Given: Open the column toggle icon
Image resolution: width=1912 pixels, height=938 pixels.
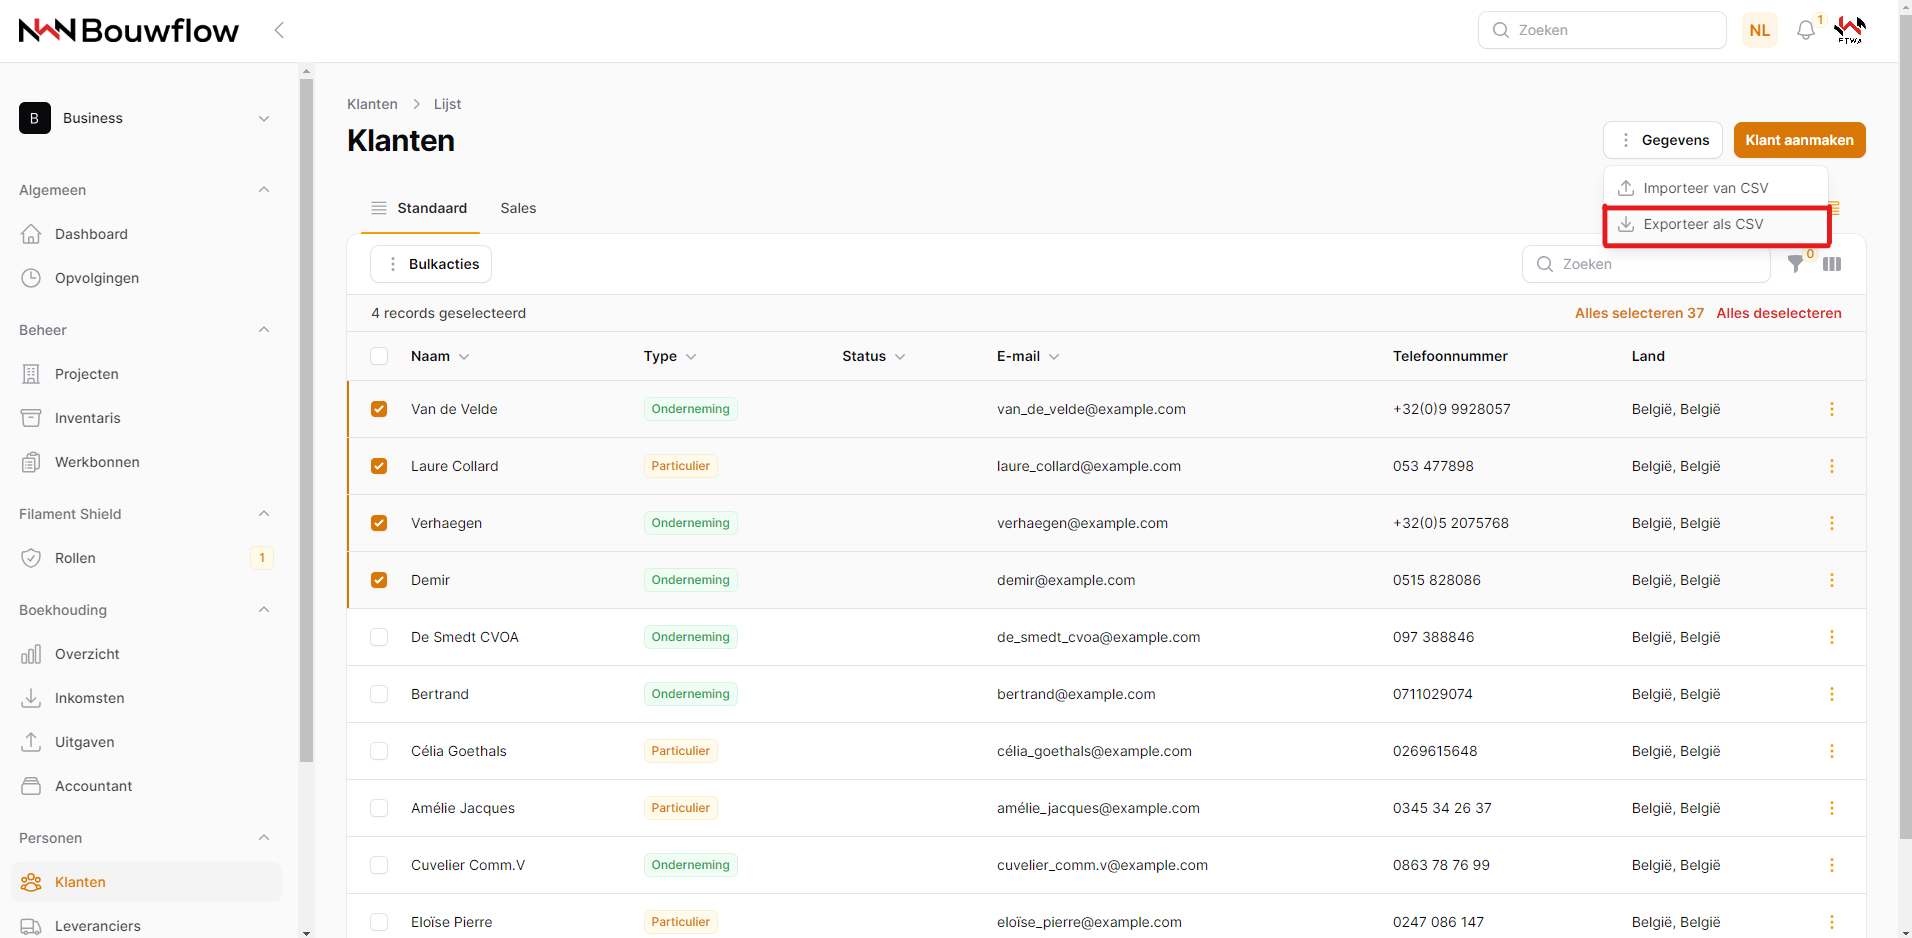Looking at the screenshot, I should coord(1832,264).
